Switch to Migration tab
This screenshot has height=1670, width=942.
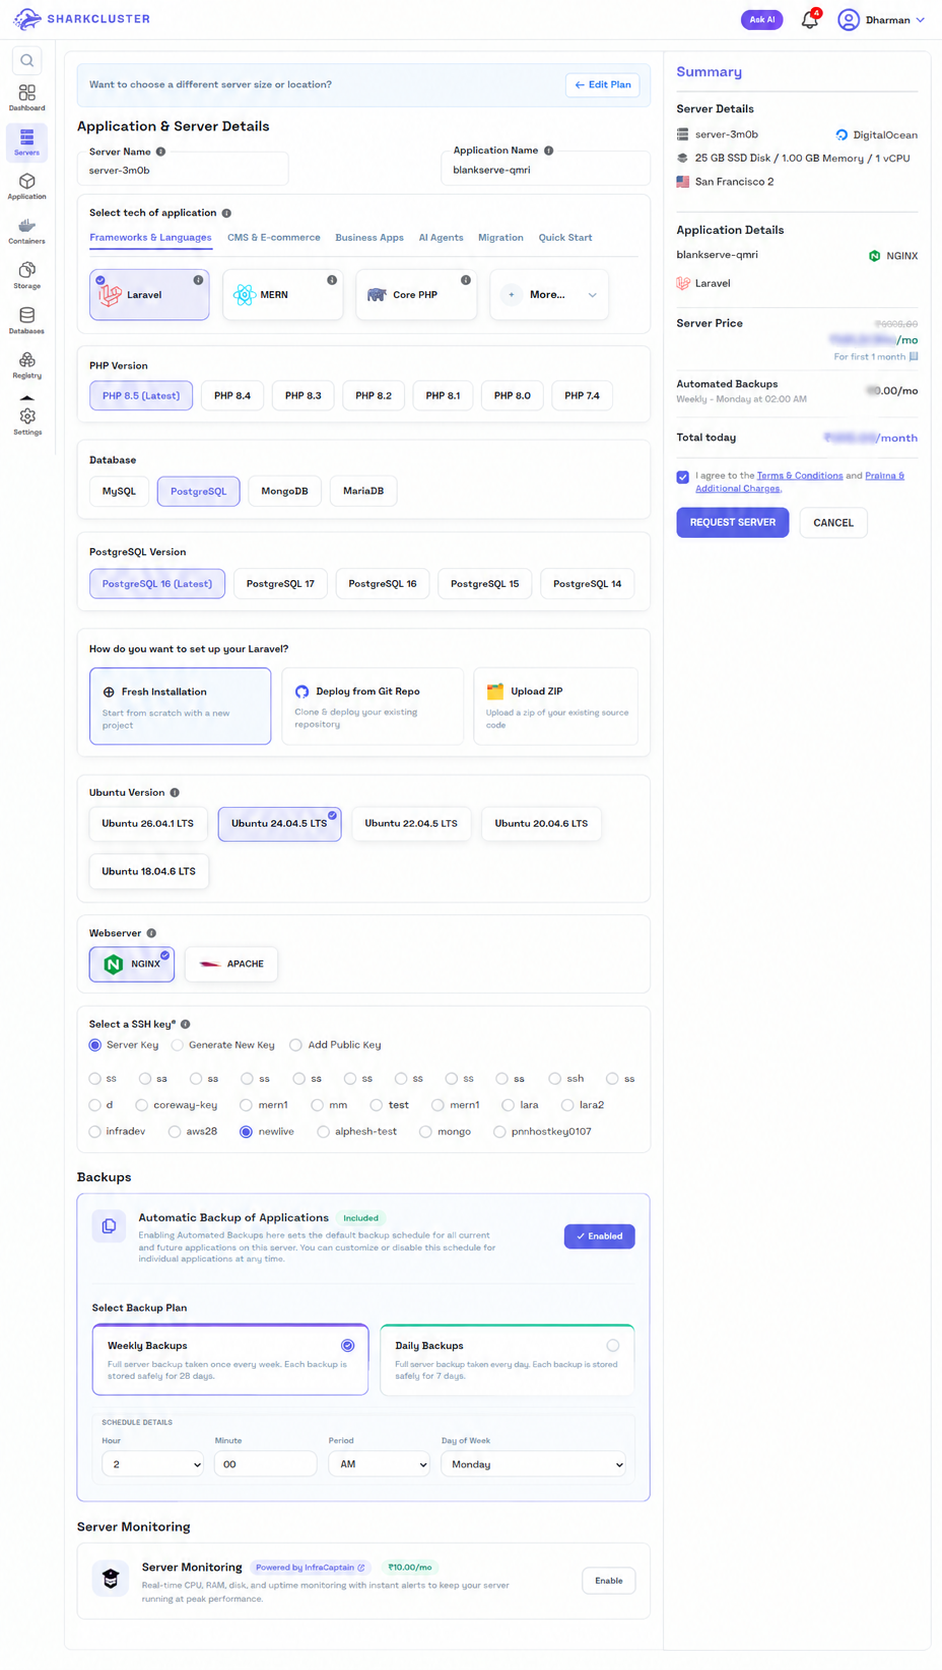click(501, 238)
